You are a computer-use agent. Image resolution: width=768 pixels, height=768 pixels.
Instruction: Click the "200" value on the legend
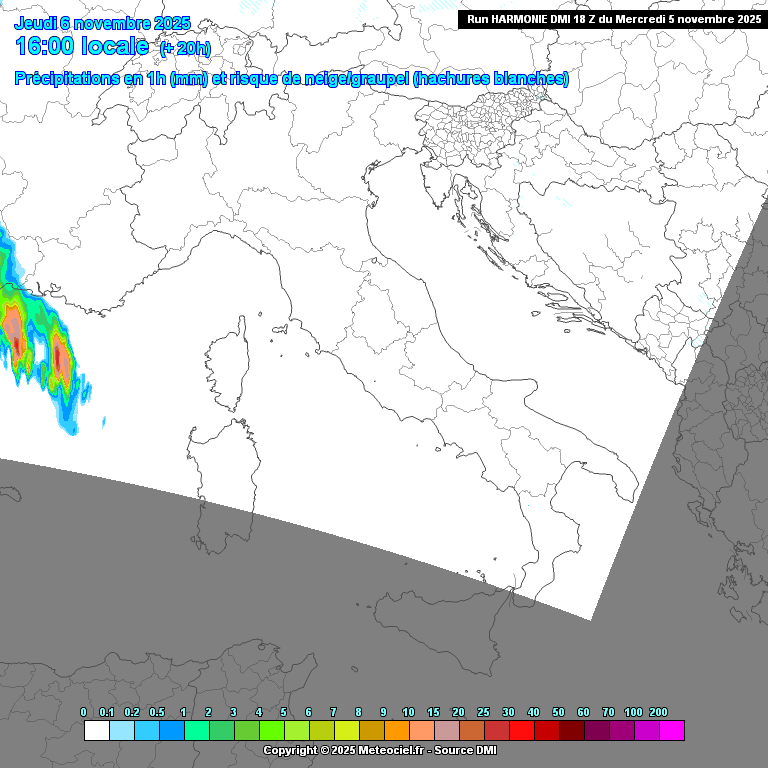pyautogui.click(x=658, y=712)
